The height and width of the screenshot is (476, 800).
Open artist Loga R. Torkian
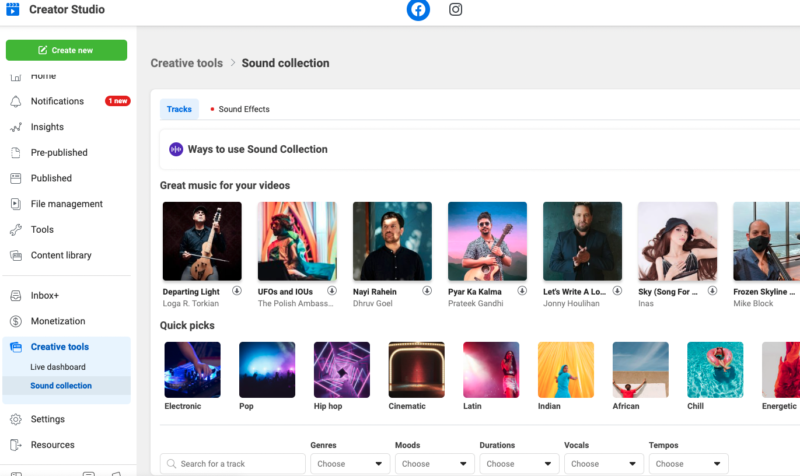pos(191,304)
